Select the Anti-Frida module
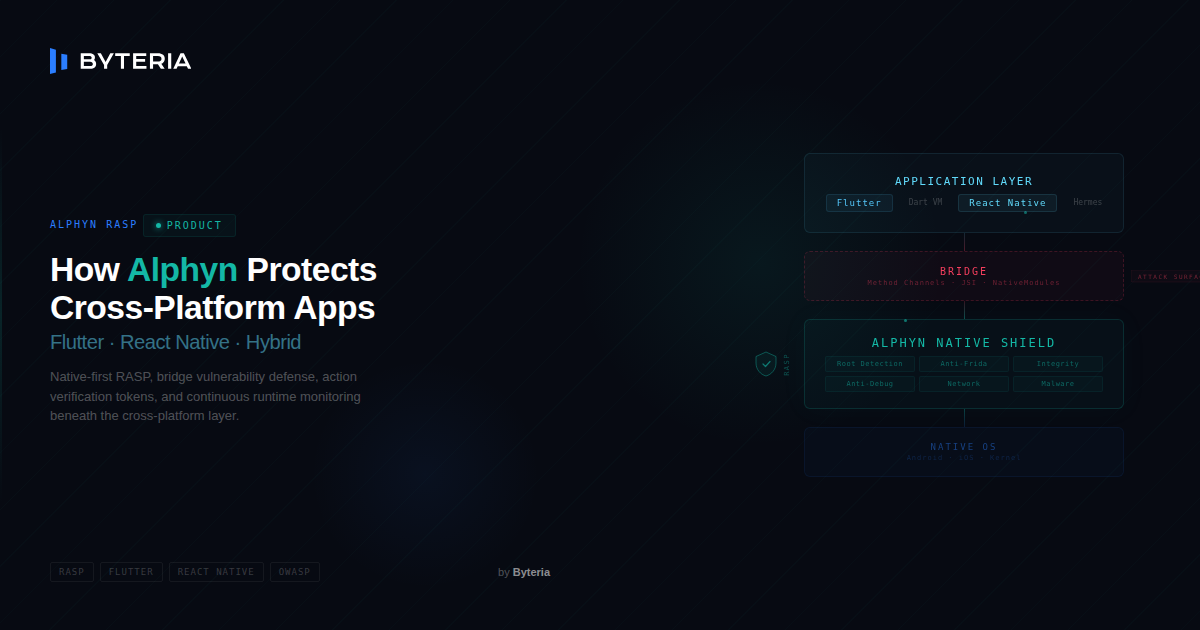Image resolution: width=1200 pixels, height=630 pixels. tap(963, 364)
